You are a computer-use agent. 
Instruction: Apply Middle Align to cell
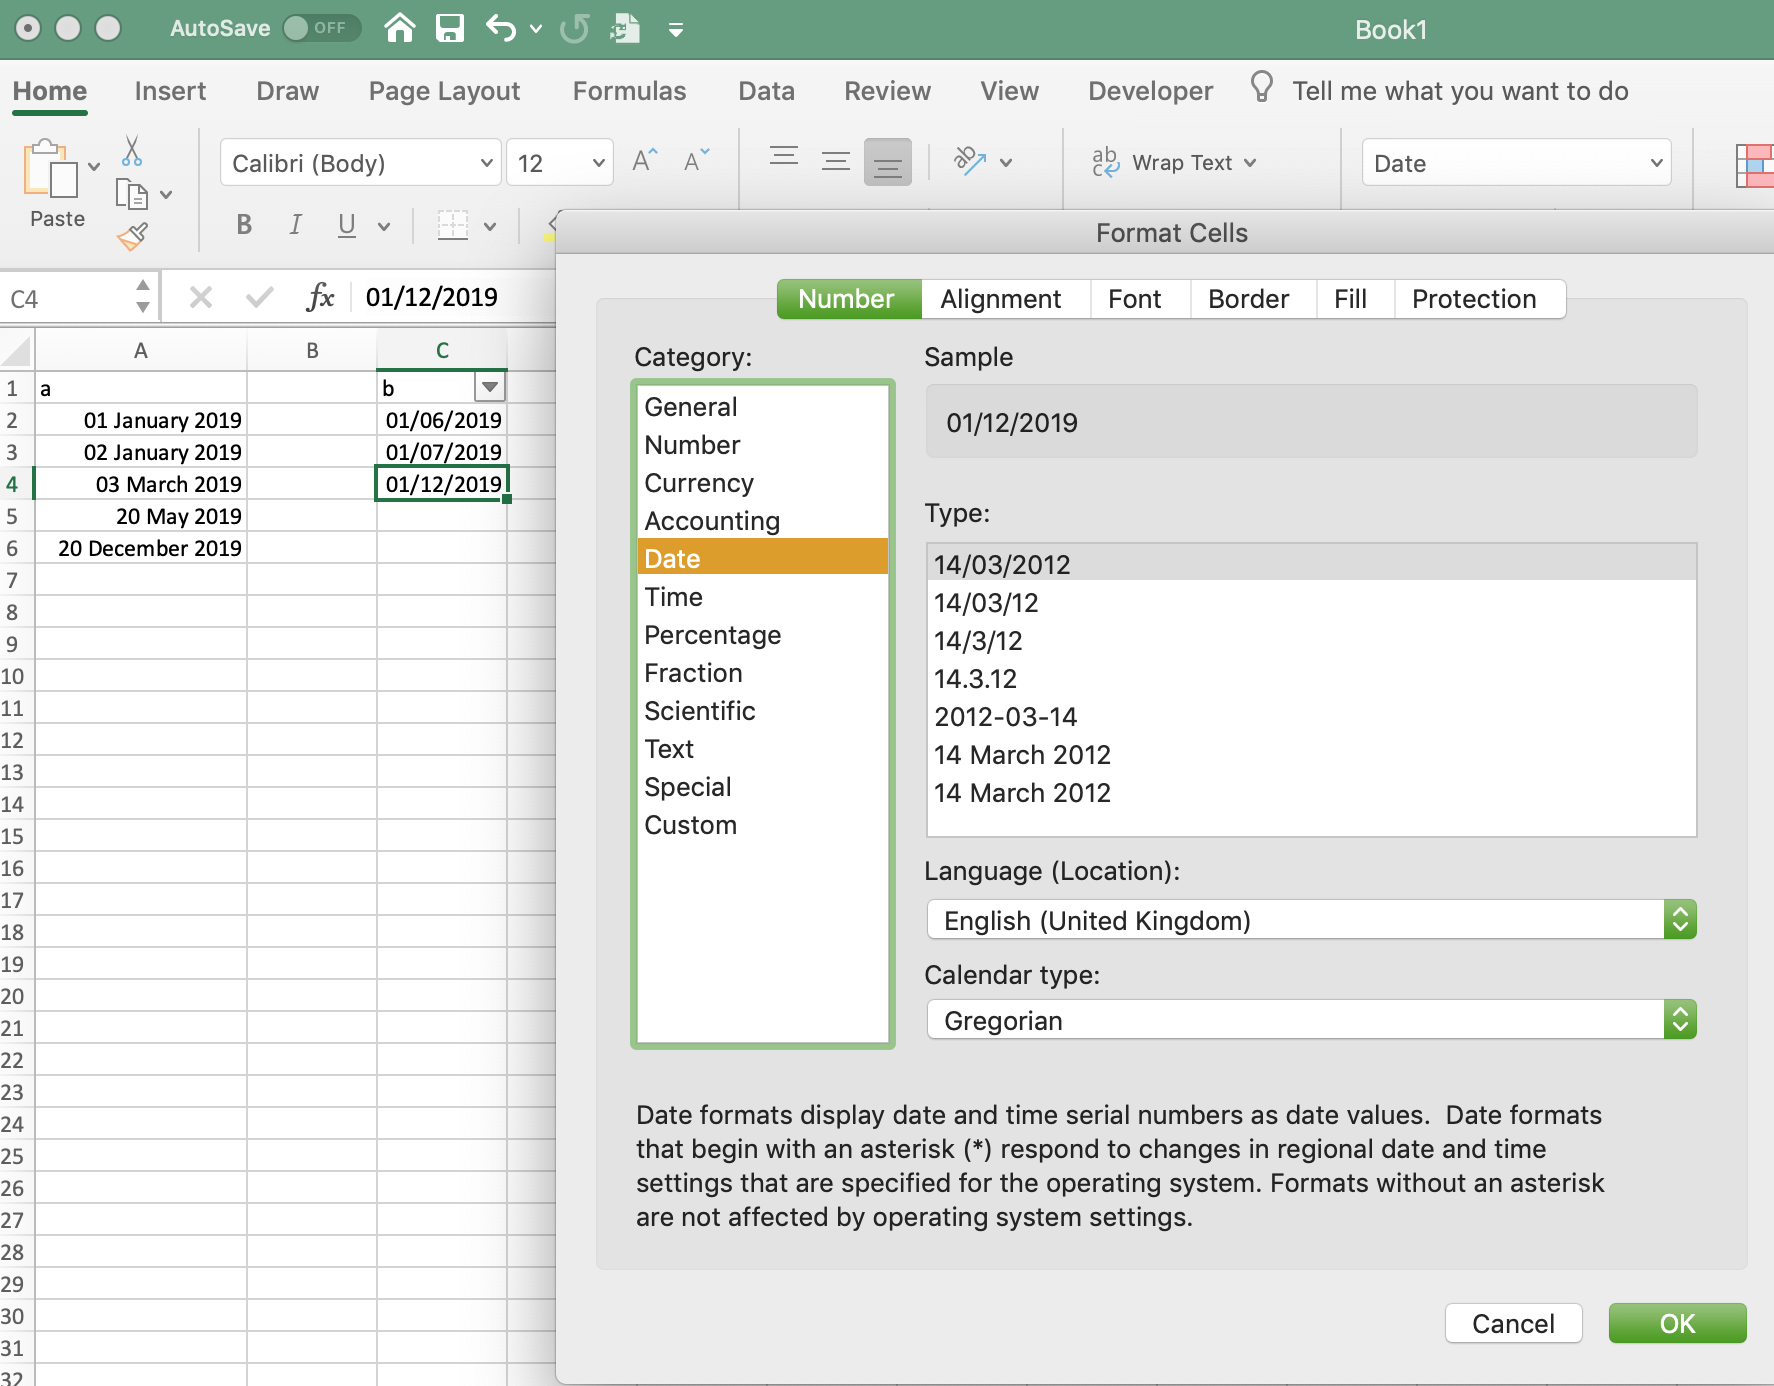(836, 161)
